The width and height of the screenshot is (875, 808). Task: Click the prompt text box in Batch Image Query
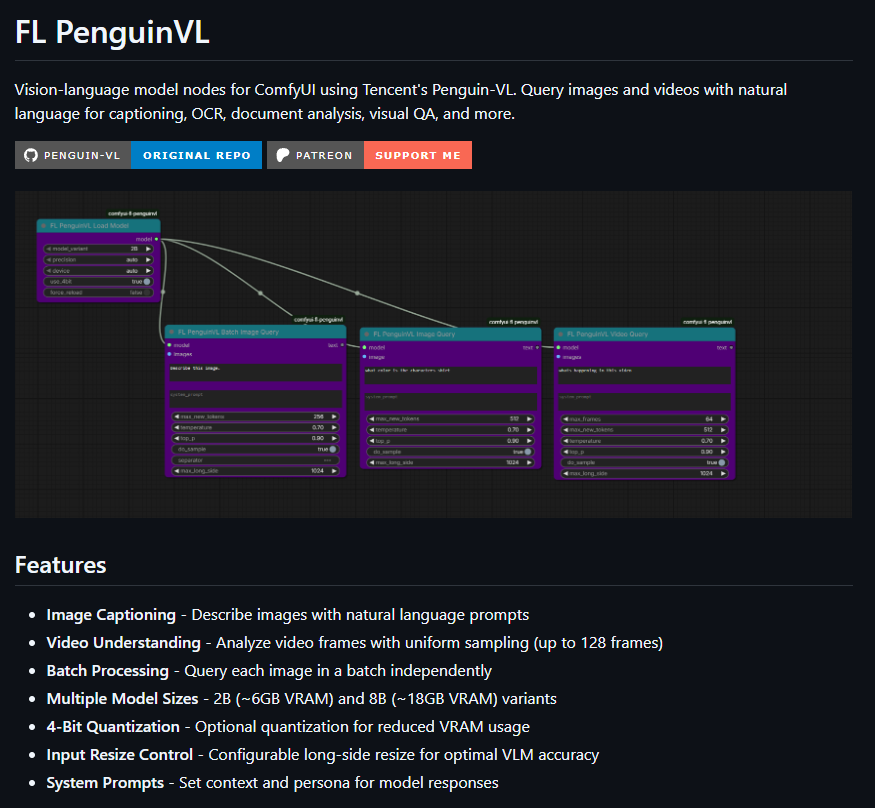[x=256, y=373]
